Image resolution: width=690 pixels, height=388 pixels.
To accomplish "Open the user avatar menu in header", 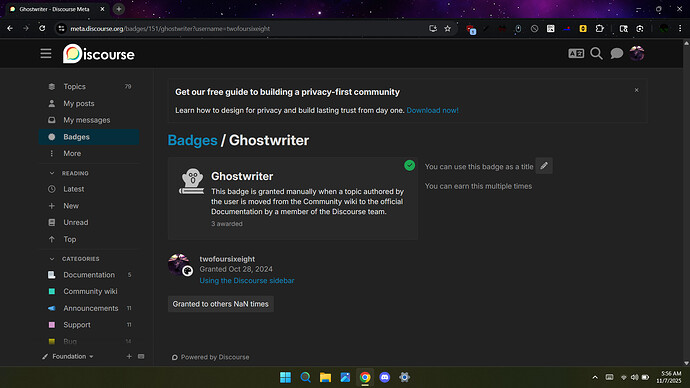I will [x=637, y=54].
